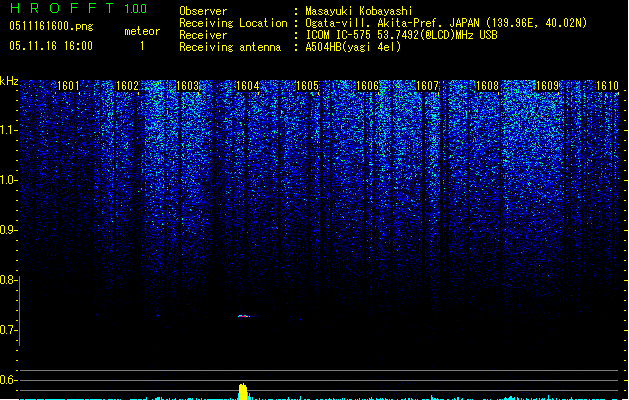Click meteor count value 1
Screen dimensions: 629x400
click(x=142, y=46)
